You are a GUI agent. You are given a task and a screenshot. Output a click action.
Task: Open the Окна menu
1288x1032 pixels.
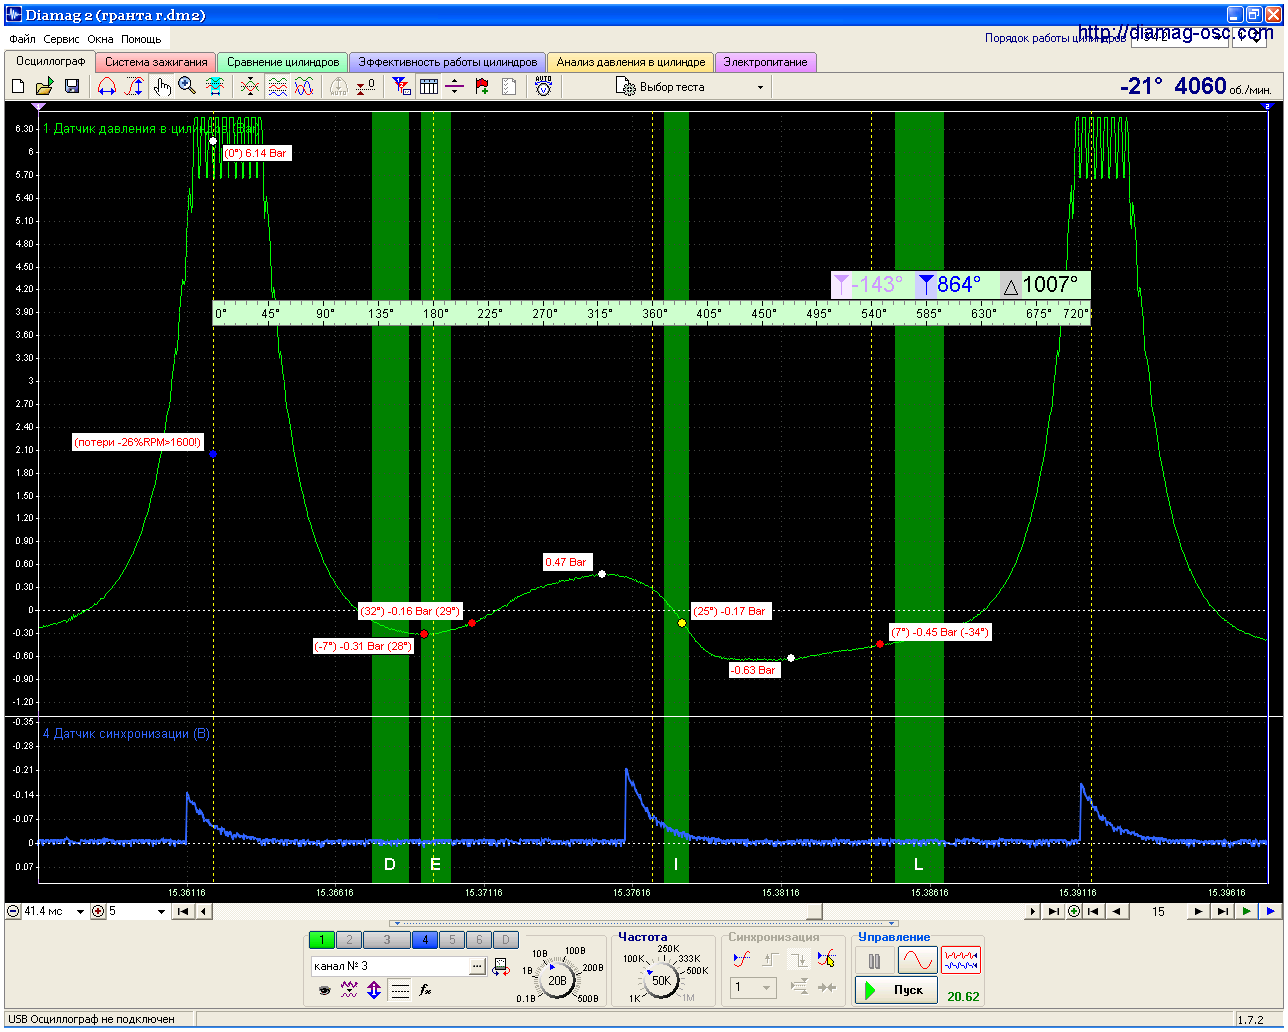point(100,39)
